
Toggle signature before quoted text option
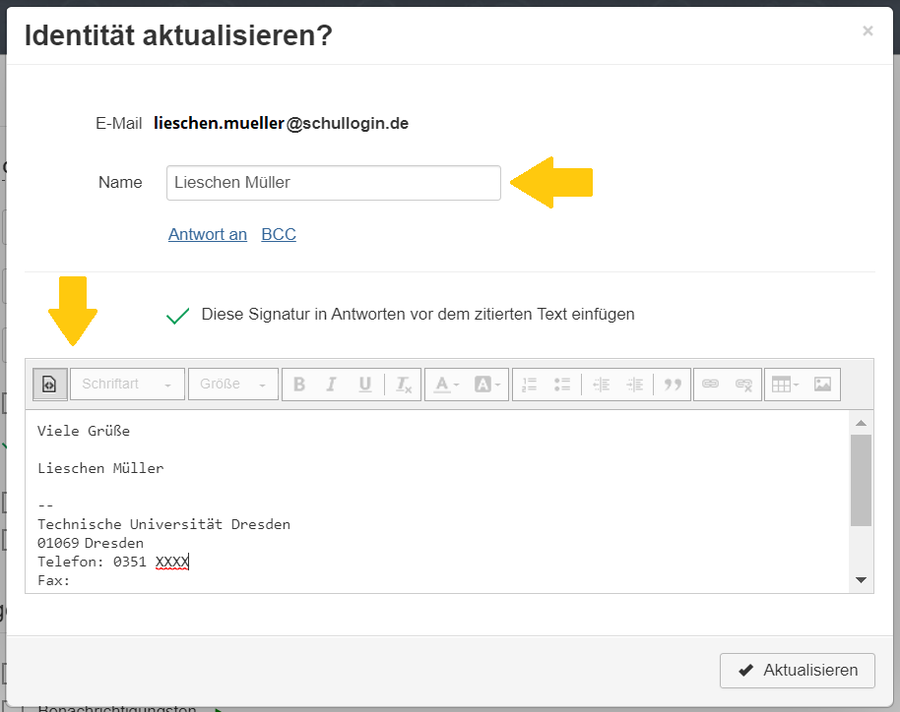178,315
